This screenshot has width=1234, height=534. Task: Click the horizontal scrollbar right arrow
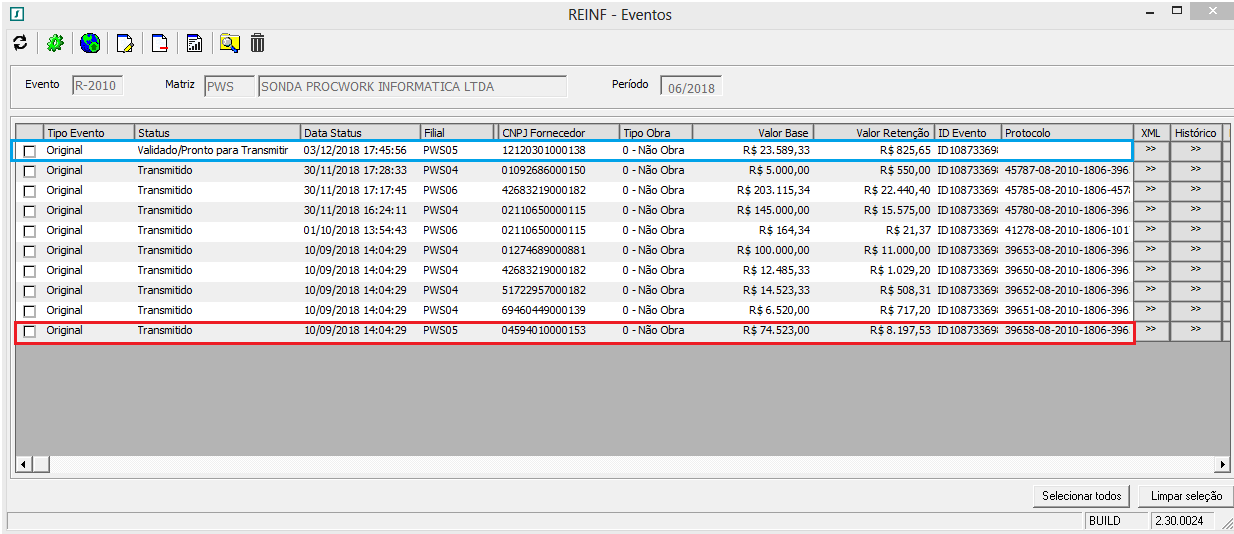1221,464
